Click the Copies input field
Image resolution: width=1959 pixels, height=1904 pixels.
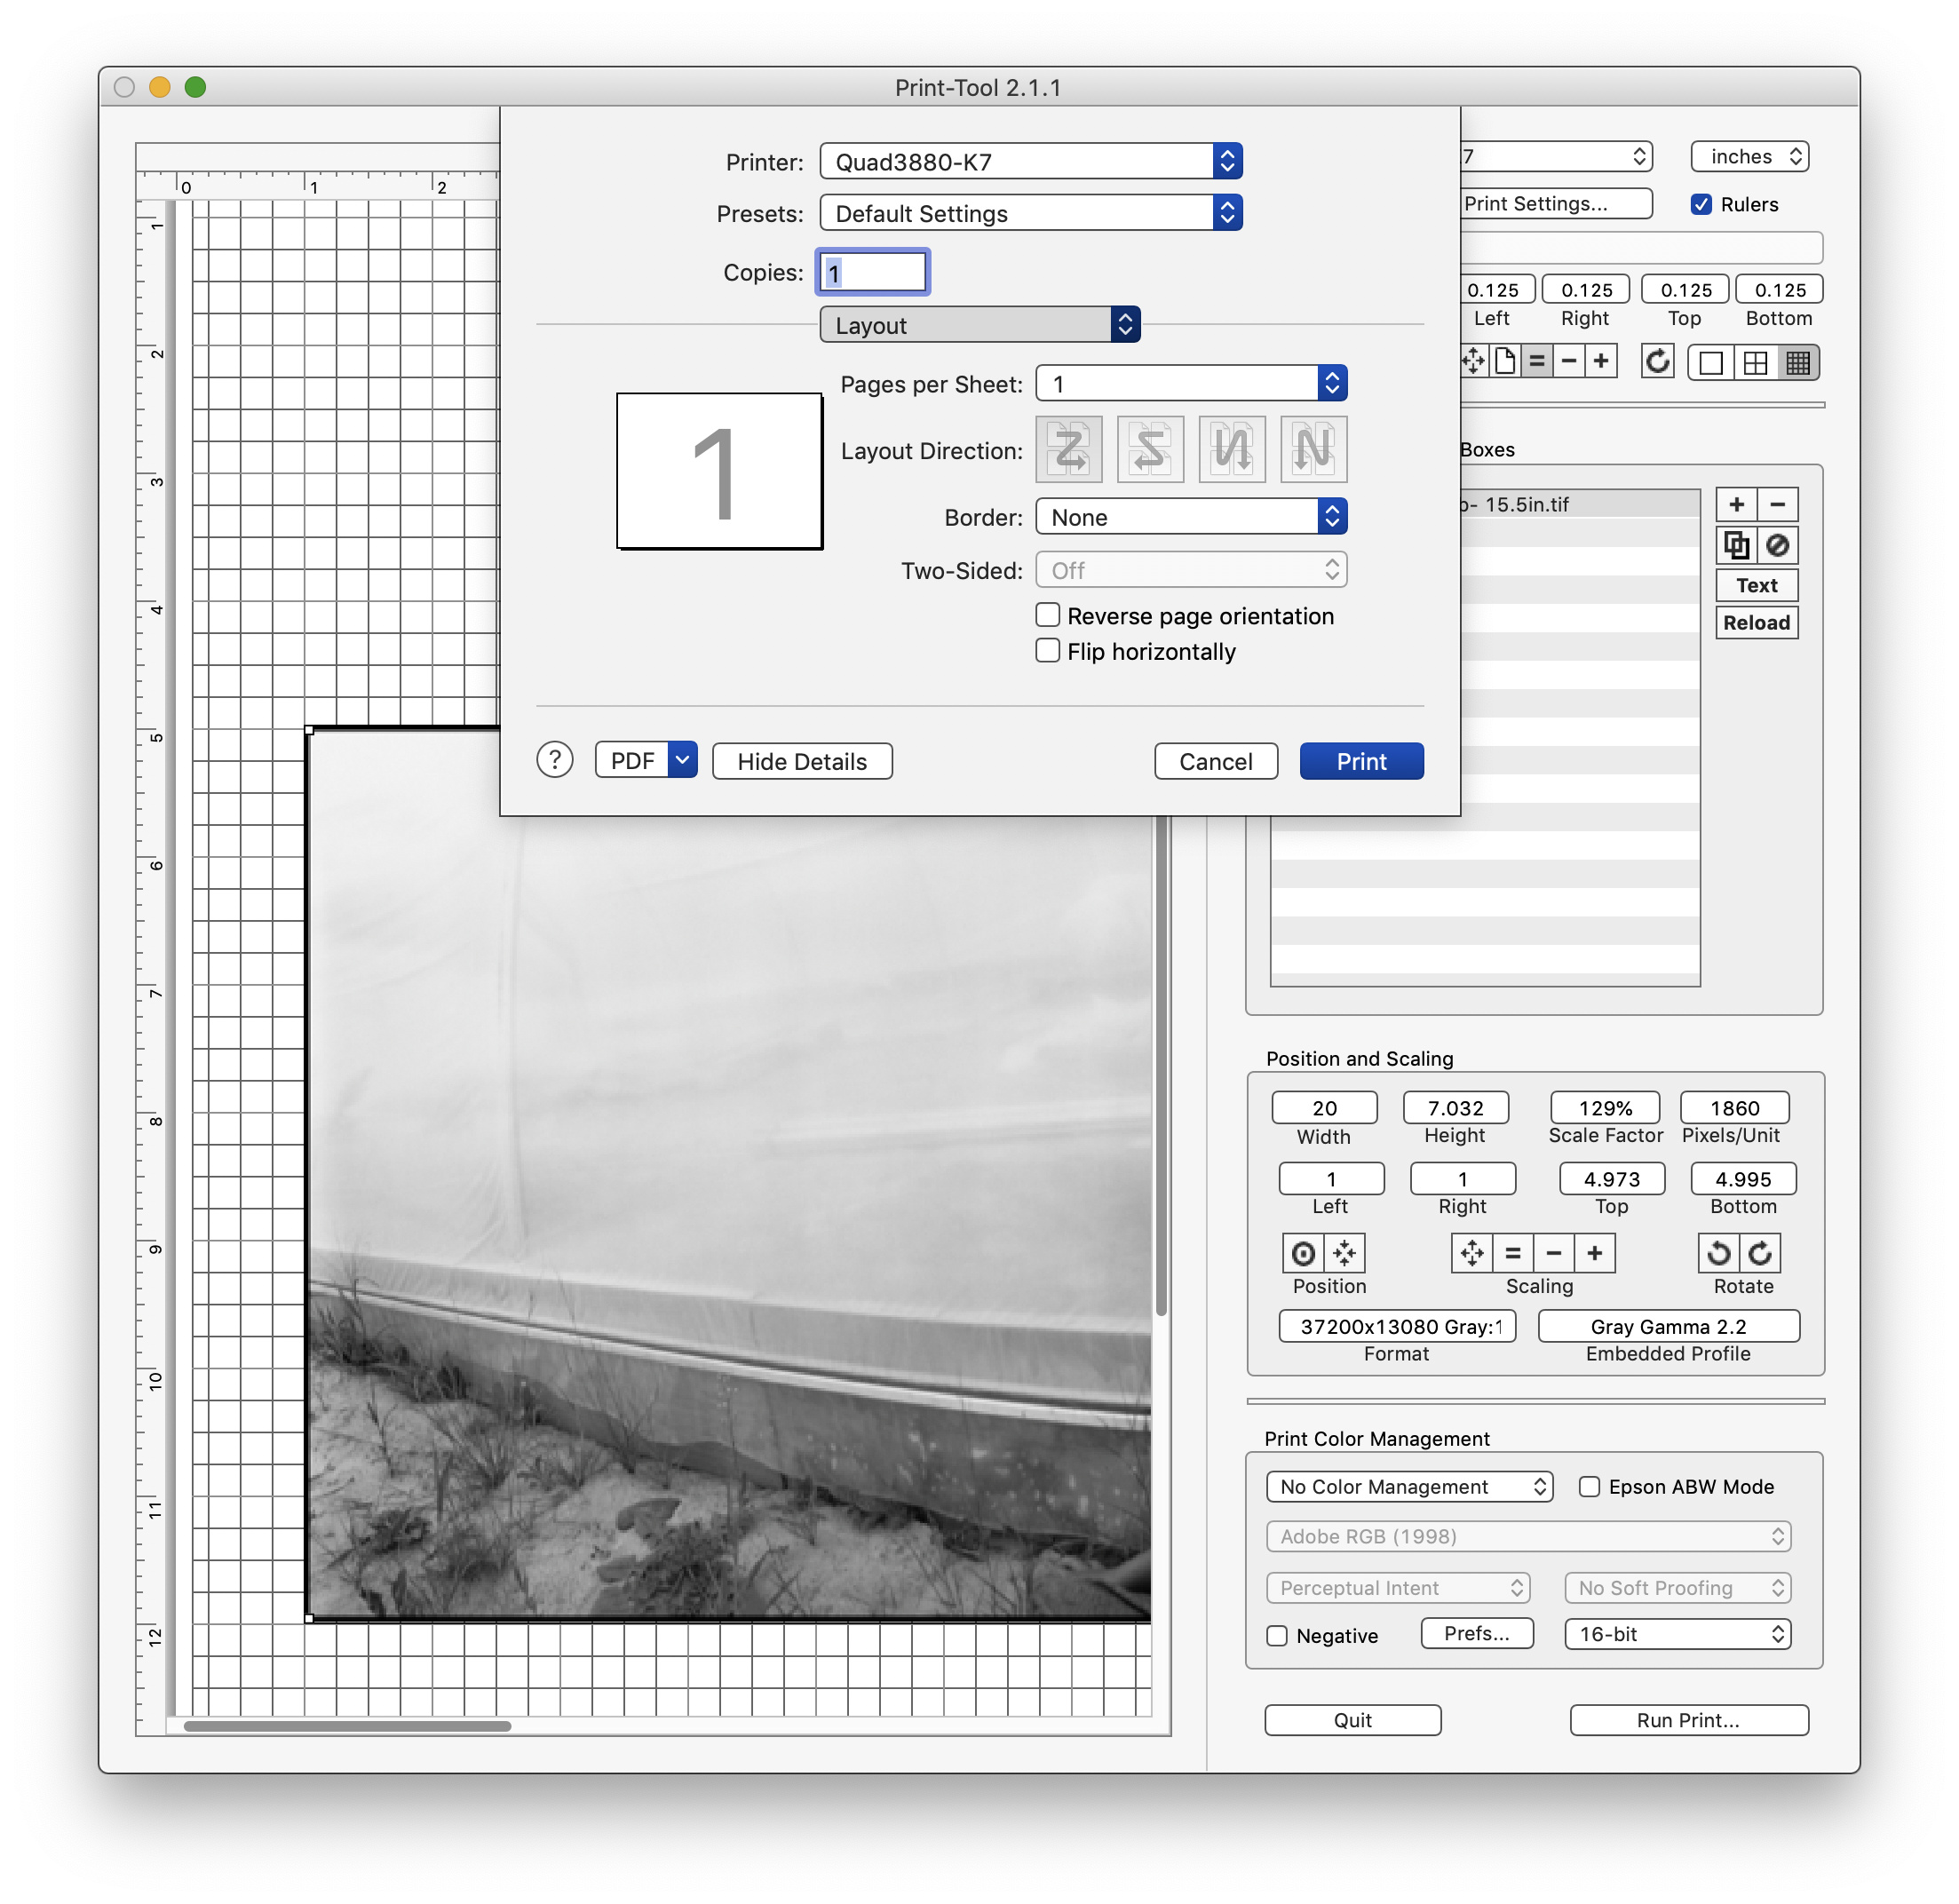[x=873, y=272]
